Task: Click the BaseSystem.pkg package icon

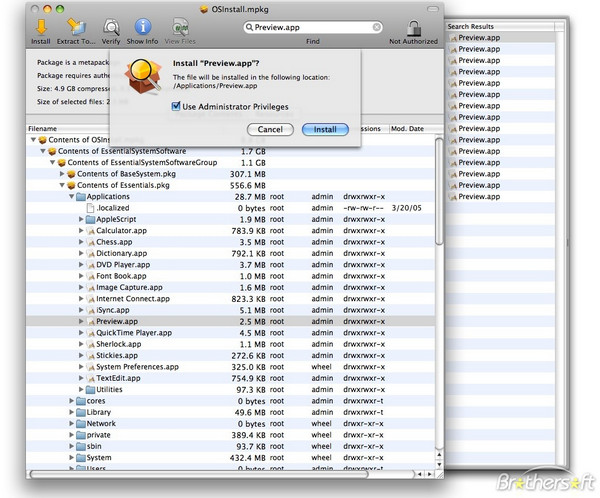Action: [x=71, y=174]
